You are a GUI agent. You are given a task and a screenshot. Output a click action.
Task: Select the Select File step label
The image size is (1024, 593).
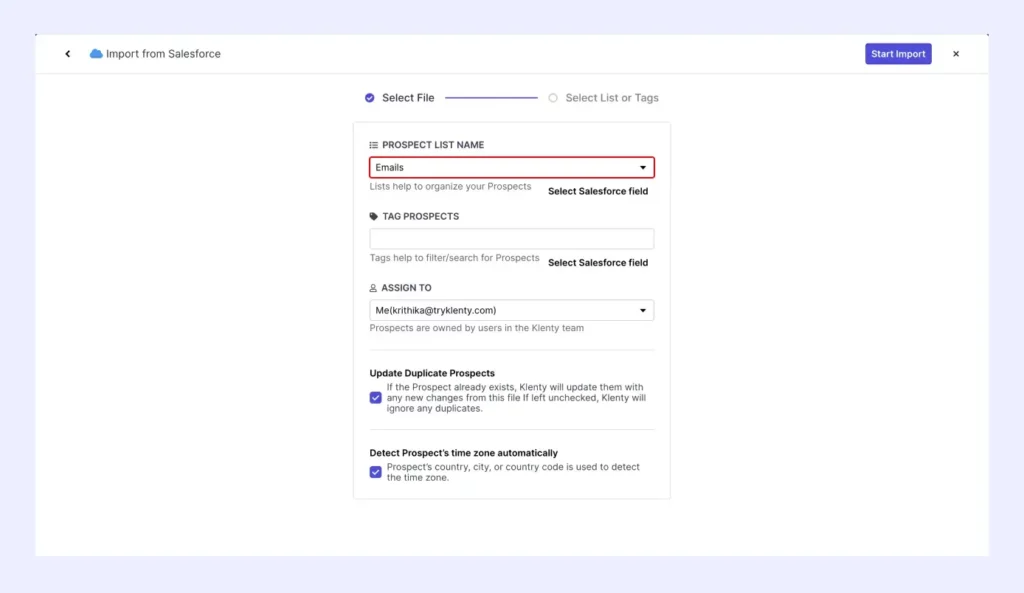[x=408, y=98]
